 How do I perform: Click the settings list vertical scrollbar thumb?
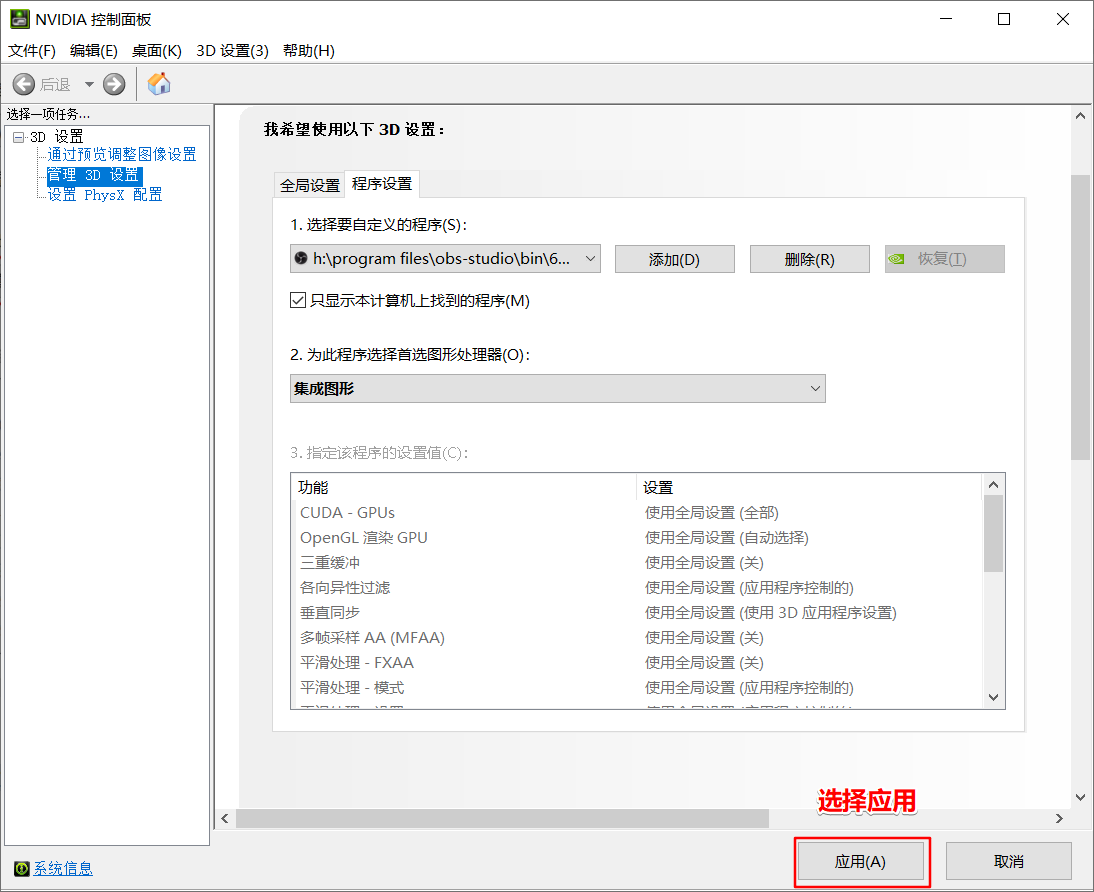994,534
